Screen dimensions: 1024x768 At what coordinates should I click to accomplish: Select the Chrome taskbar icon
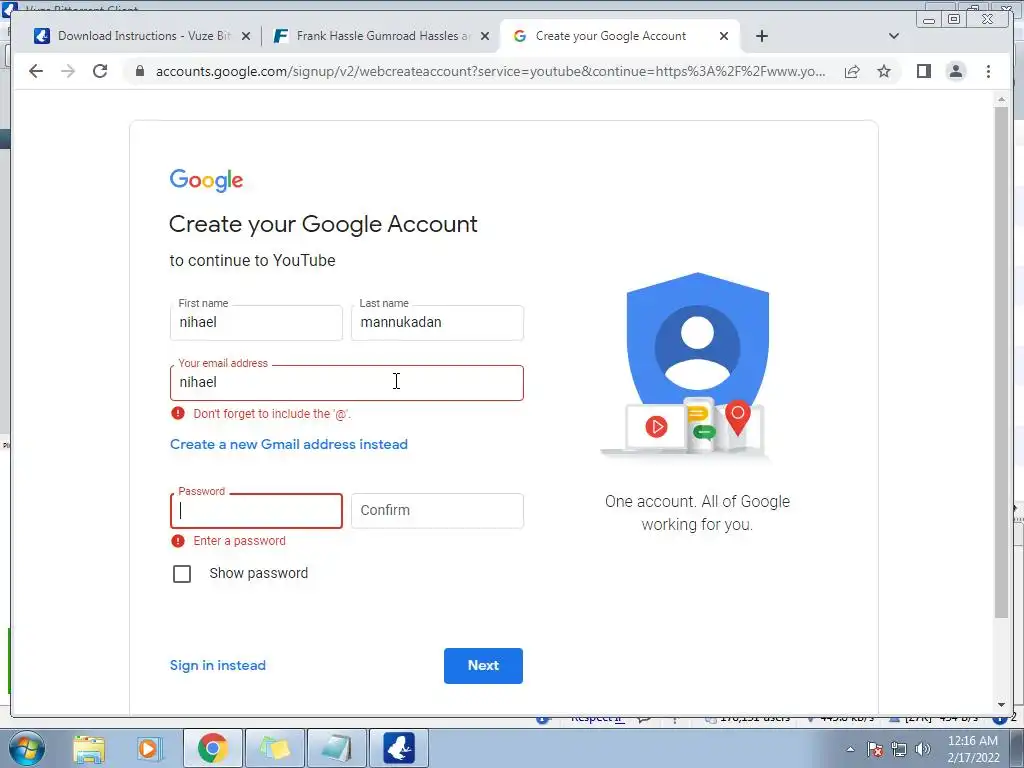[212, 748]
